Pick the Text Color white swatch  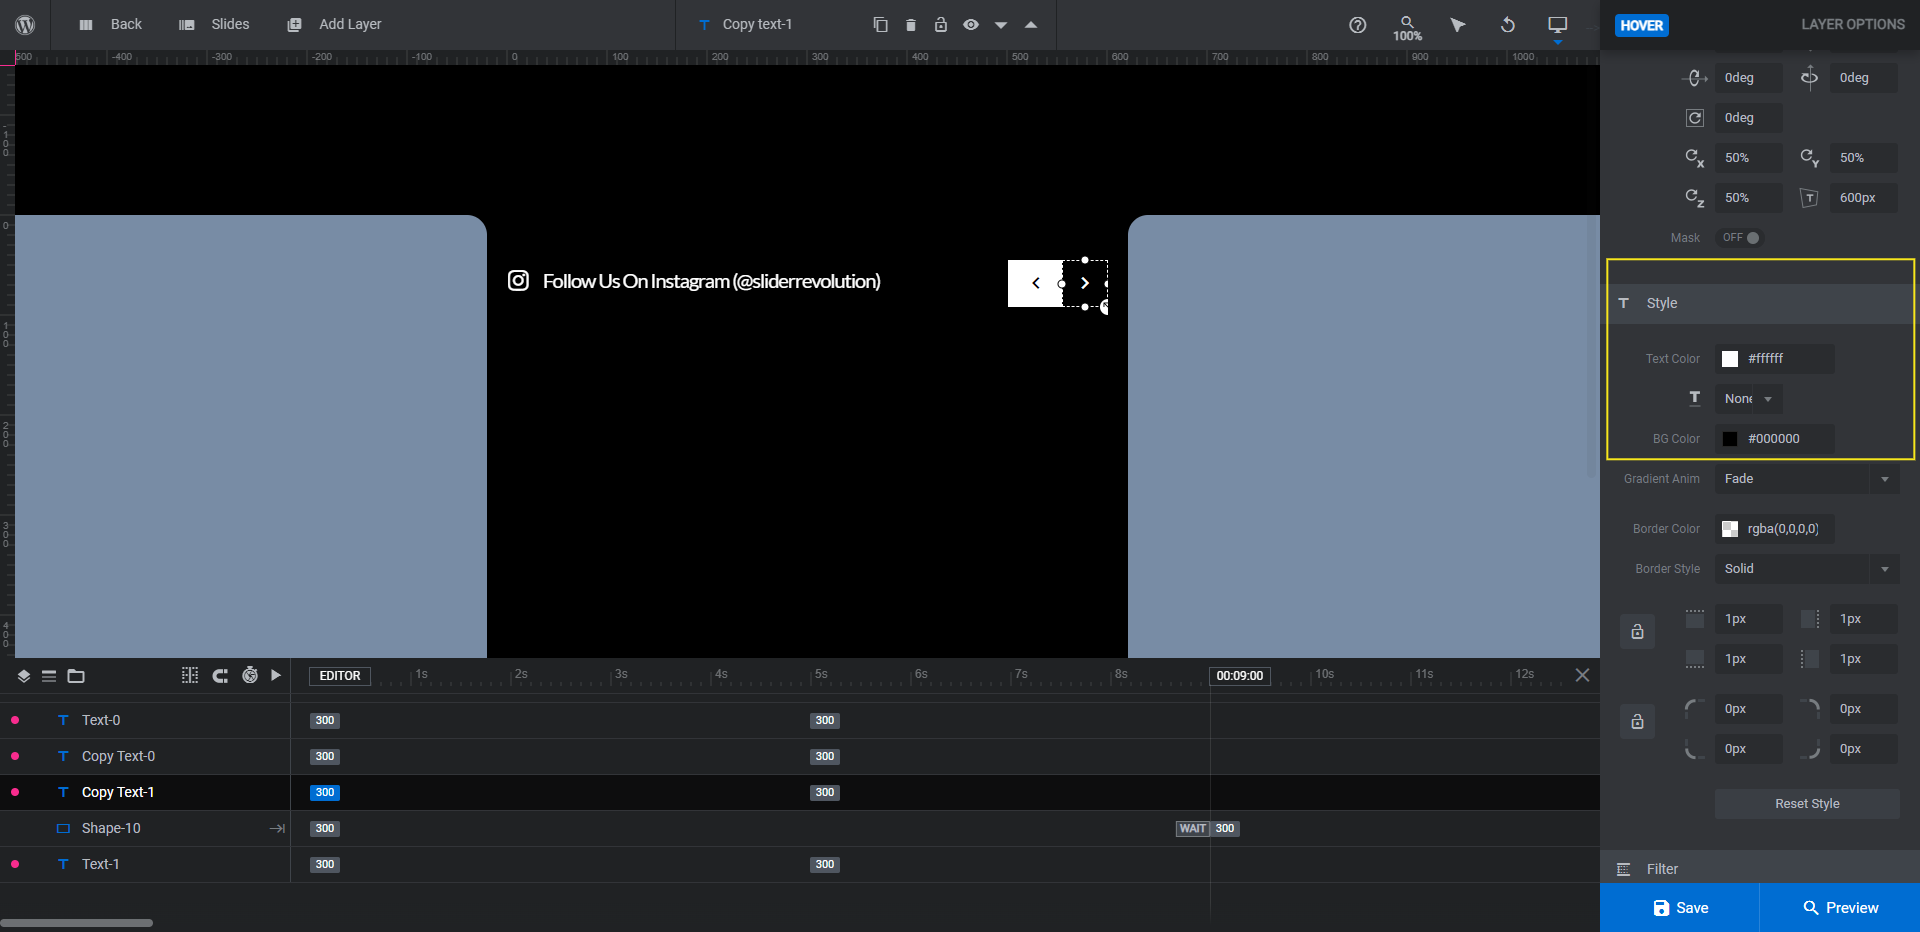pyautogui.click(x=1730, y=359)
